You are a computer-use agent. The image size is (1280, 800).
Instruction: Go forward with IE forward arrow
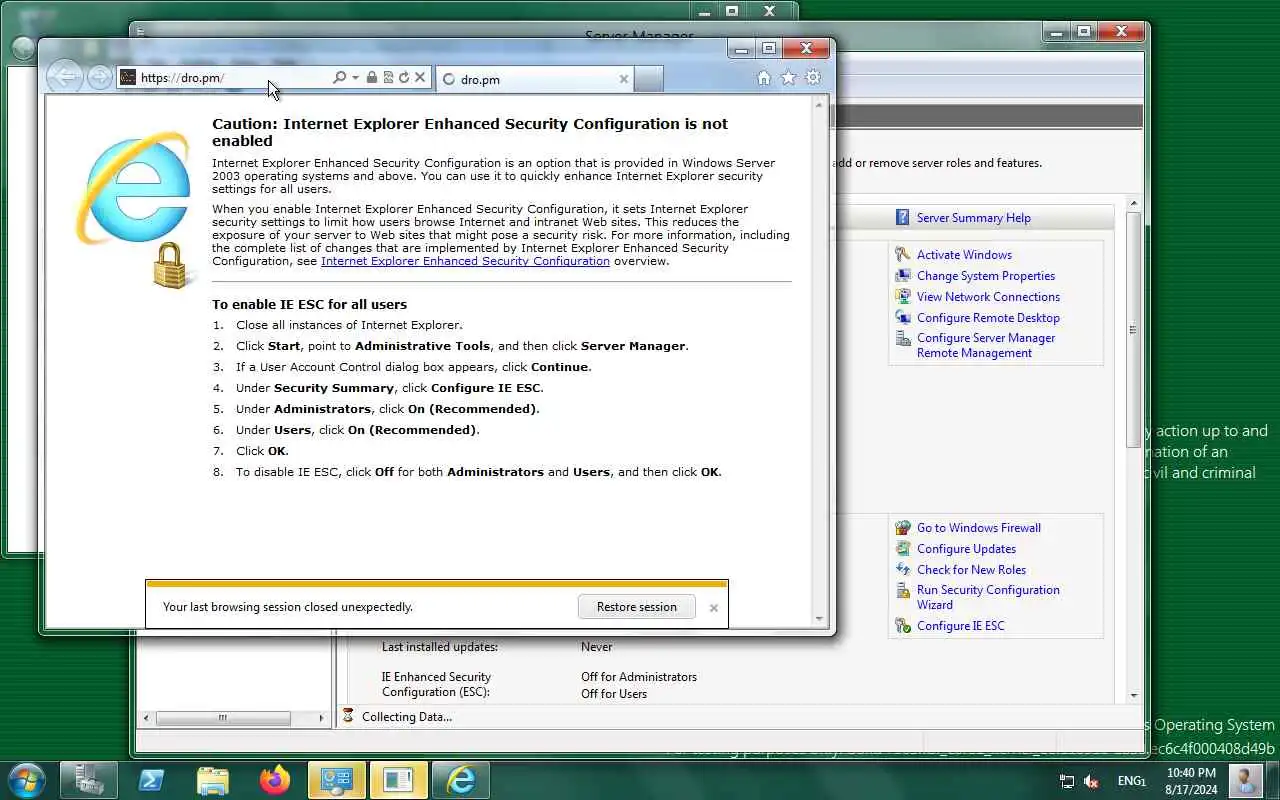99,77
